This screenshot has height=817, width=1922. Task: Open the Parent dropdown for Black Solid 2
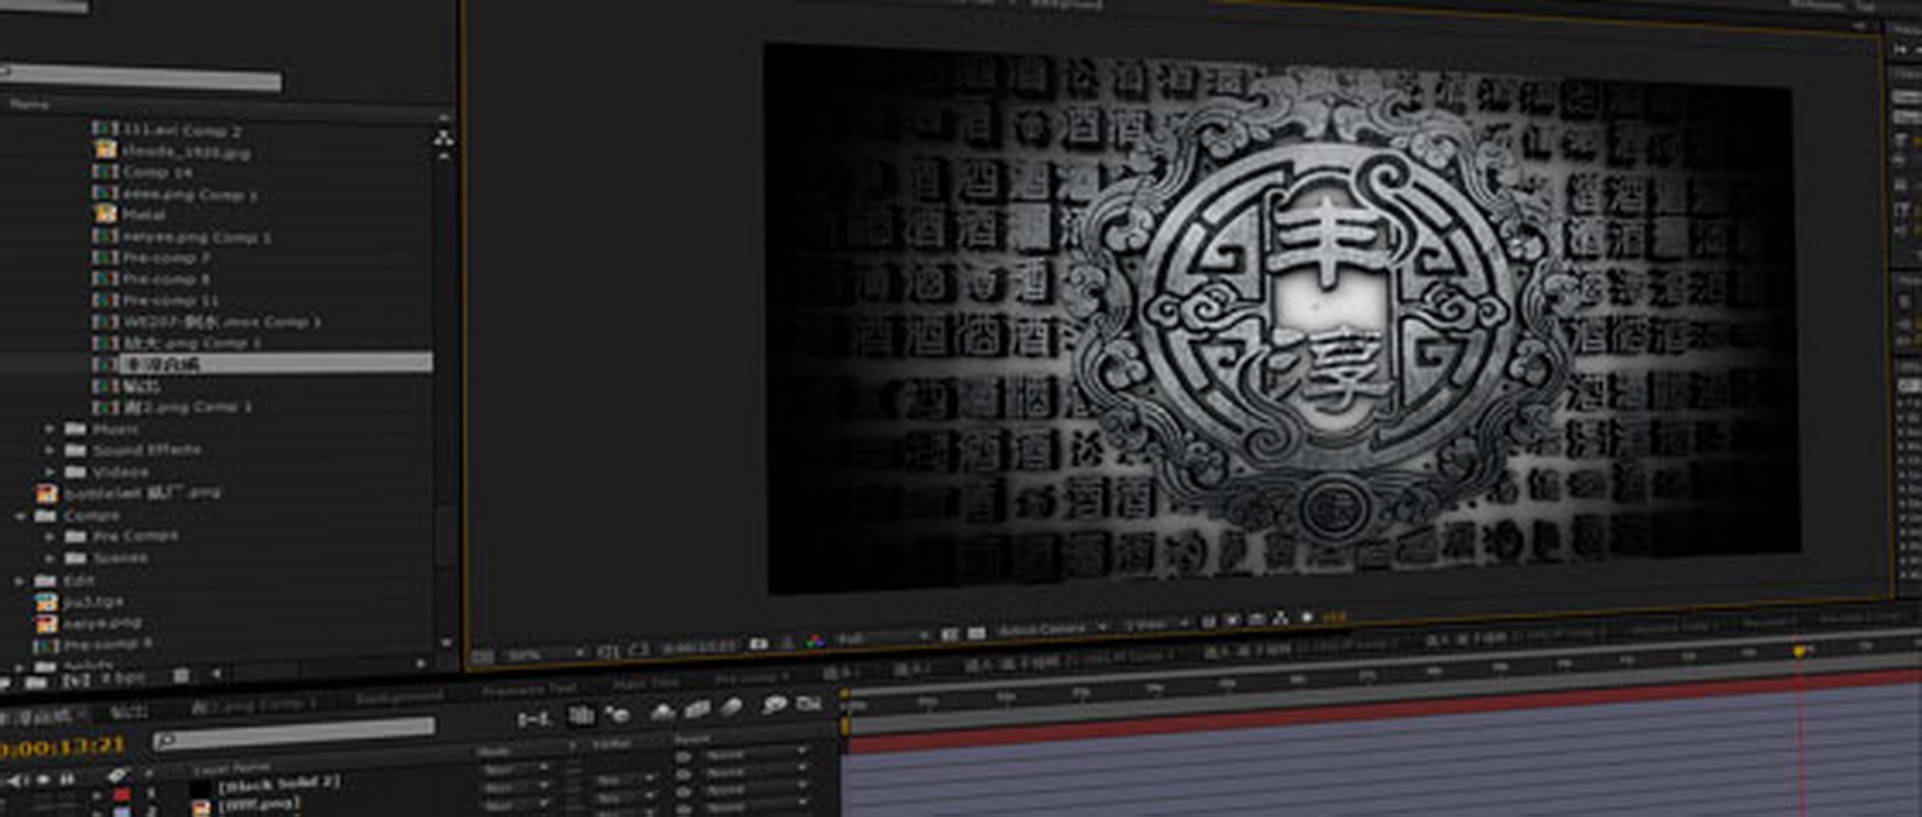pos(753,754)
